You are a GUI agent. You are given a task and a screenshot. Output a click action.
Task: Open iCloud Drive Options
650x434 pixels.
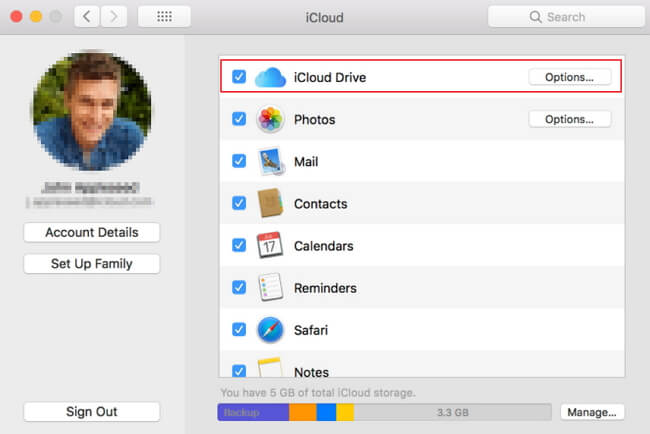[x=569, y=77]
